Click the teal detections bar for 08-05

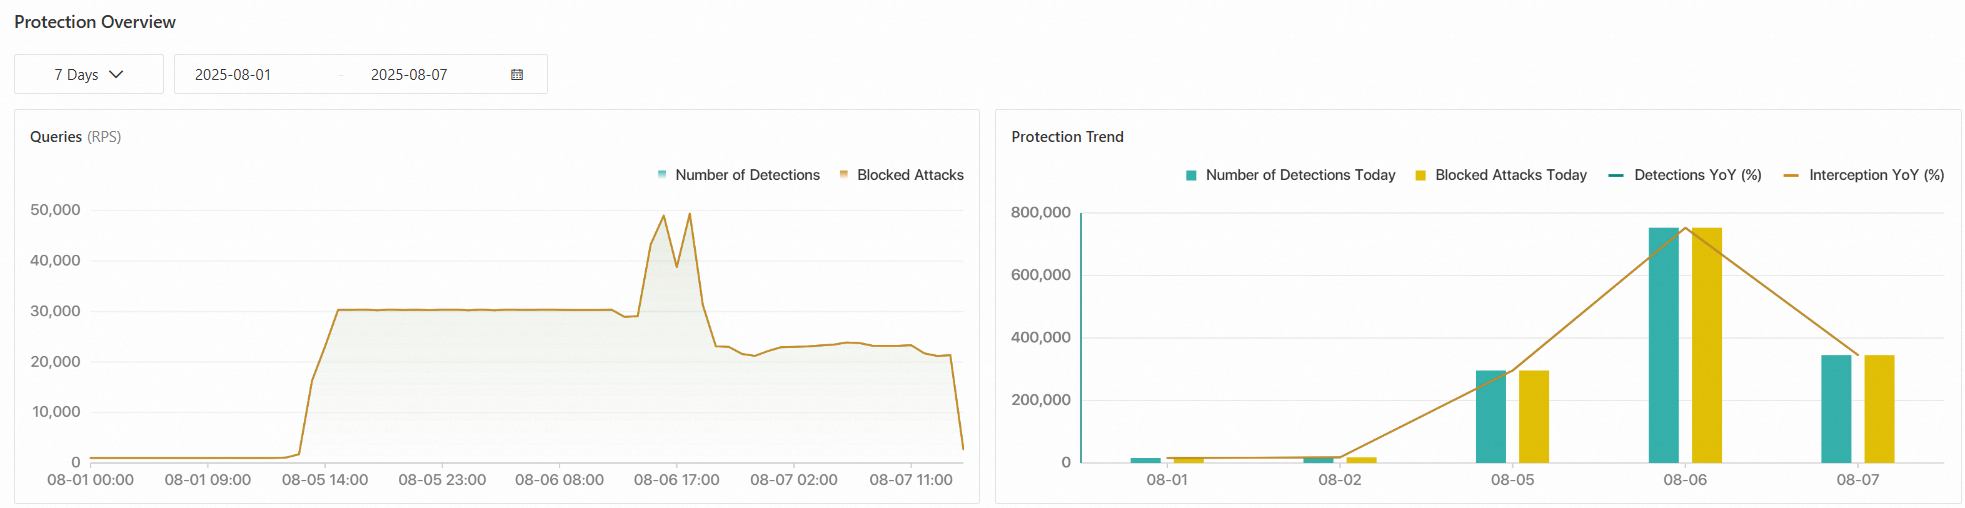[1491, 417]
